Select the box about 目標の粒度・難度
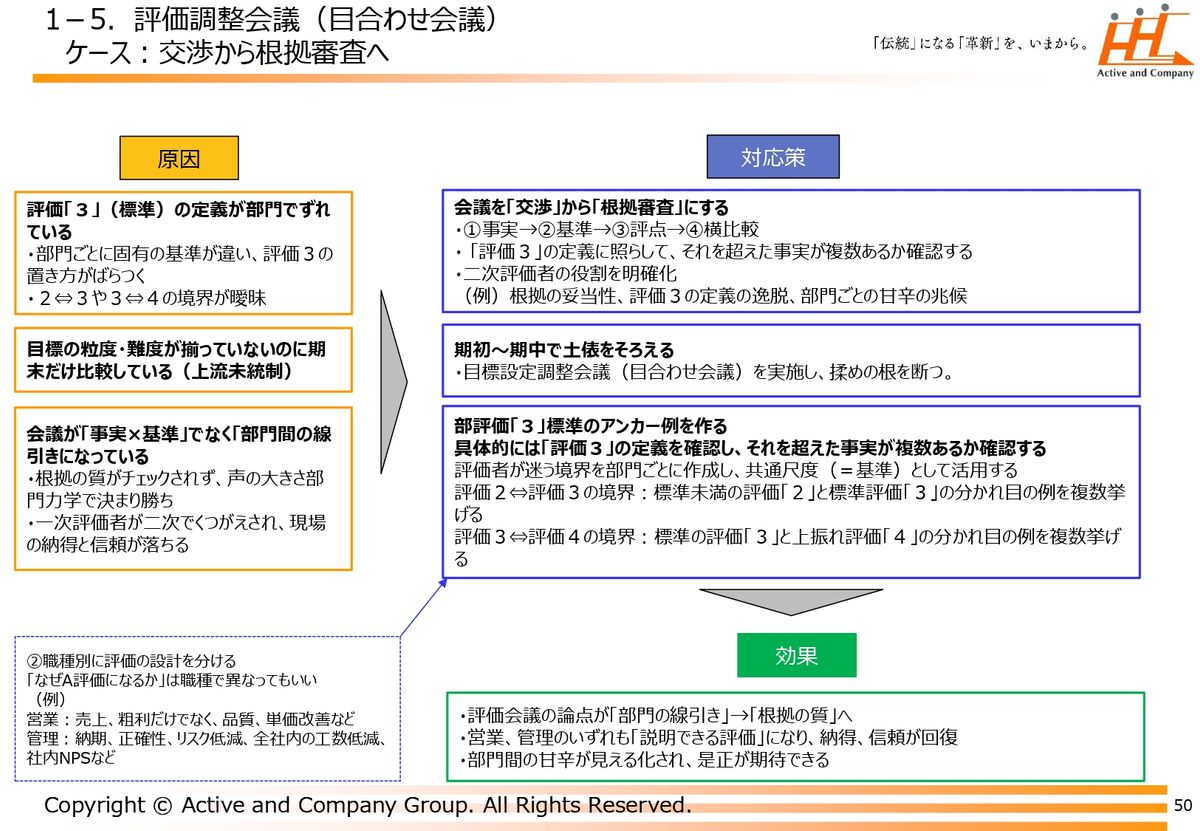This screenshot has height=831, width=1200. point(184,360)
